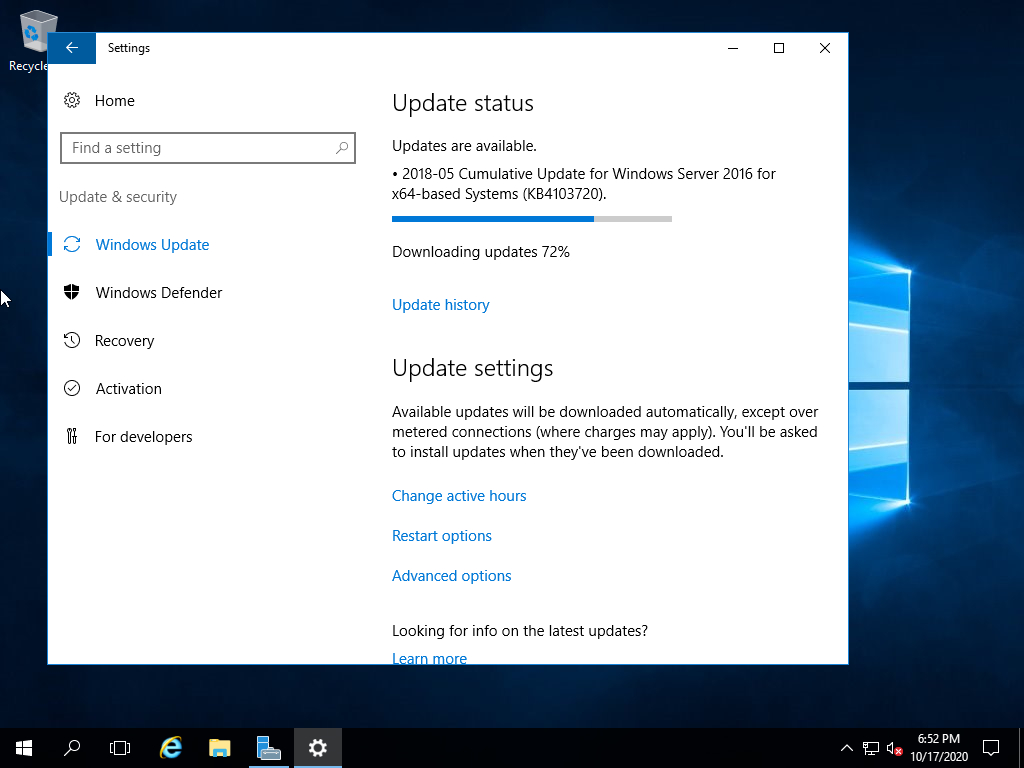The width and height of the screenshot is (1024, 768).
Task: Open Advanced options link
Action: (451, 575)
